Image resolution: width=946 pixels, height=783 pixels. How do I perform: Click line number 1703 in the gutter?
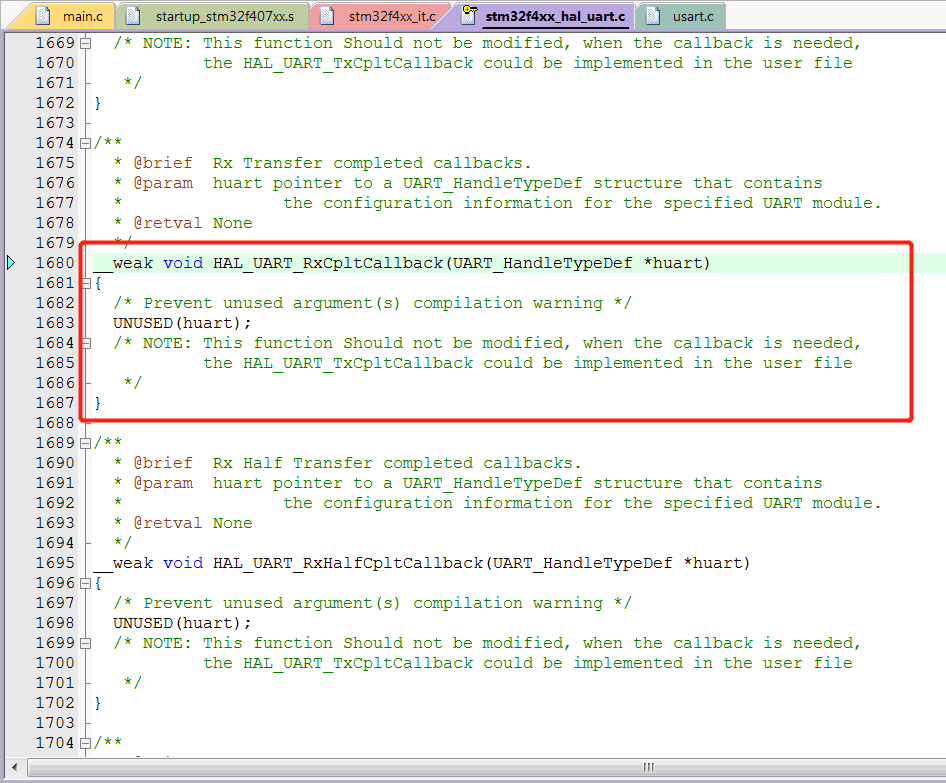(x=55, y=723)
